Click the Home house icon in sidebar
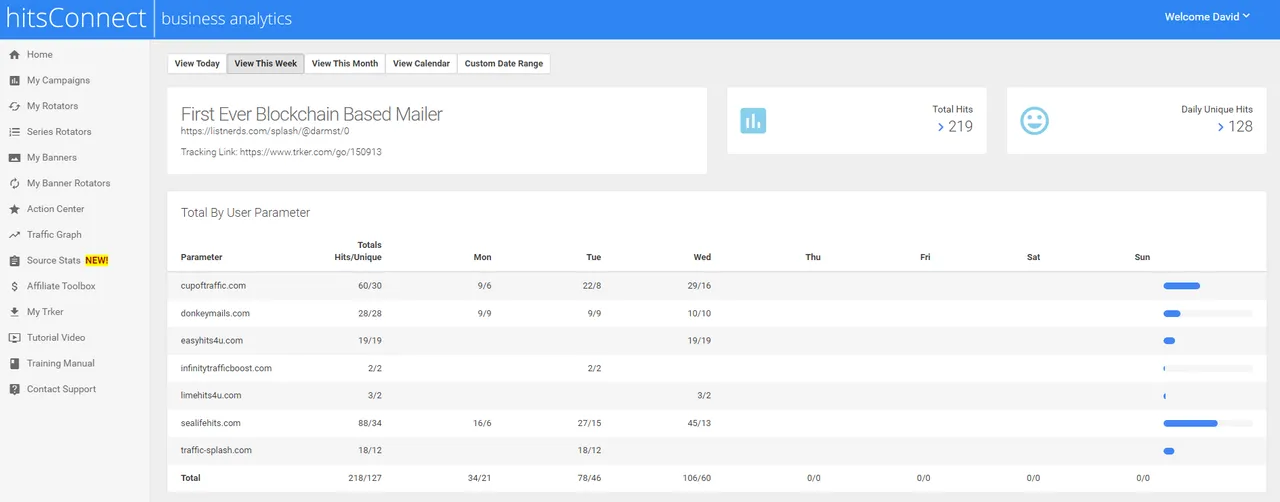 (x=14, y=55)
